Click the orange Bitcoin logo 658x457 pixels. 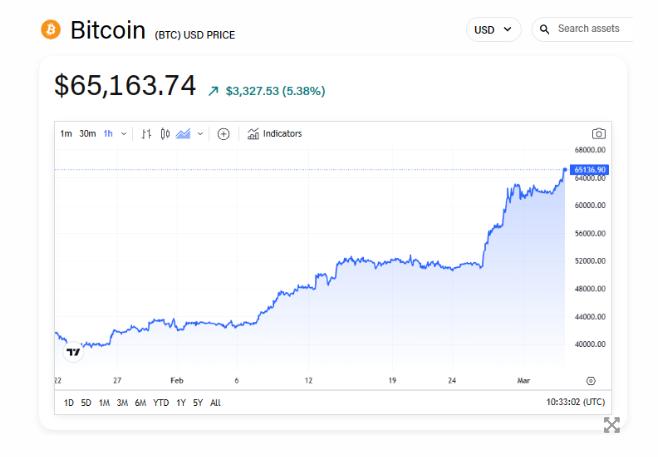(51, 29)
